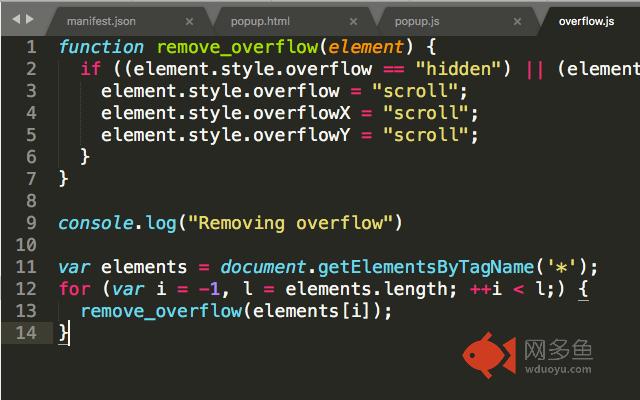This screenshot has height=400, width=640.
Task: Select the overflow.js tab
Action: click(586, 21)
